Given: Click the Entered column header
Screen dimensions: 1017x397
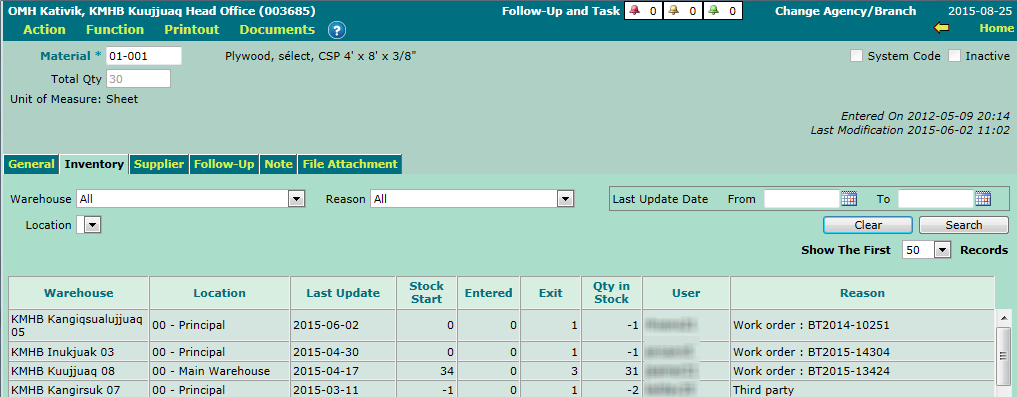Looking at the screenshot, I should coord(488,293).
